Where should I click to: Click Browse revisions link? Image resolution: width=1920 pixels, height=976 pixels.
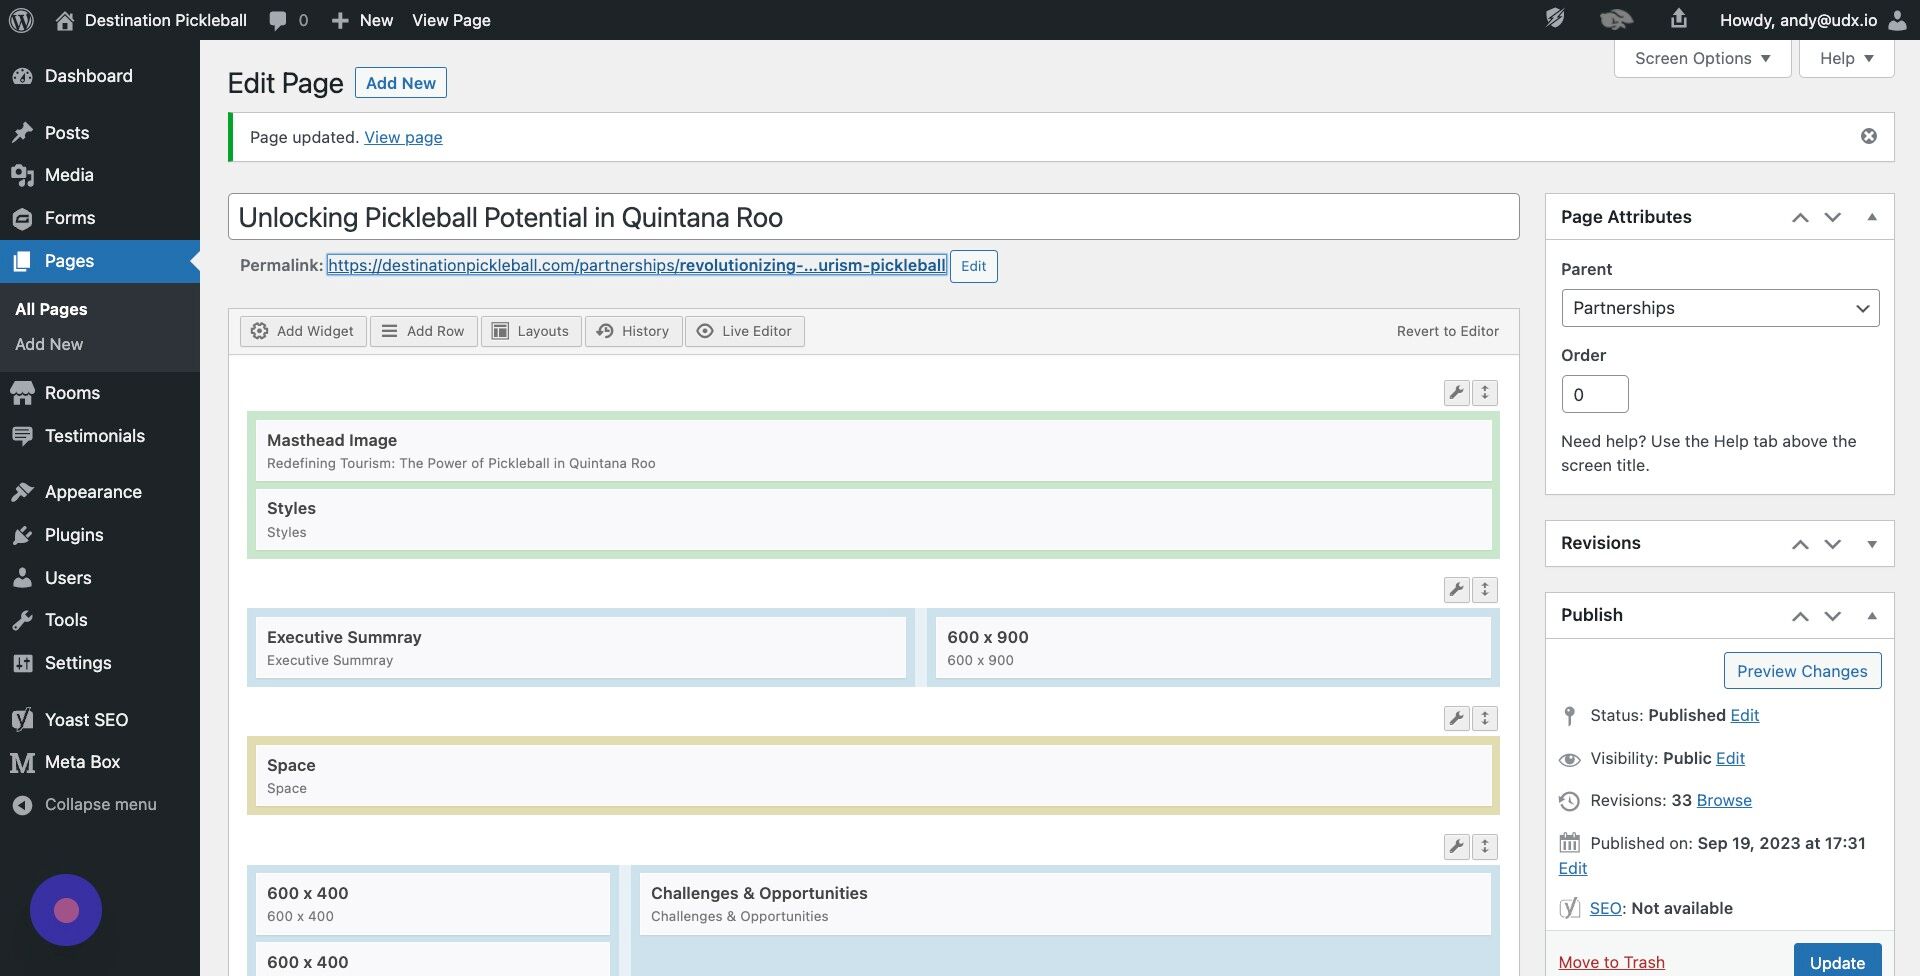[1724, 800]
